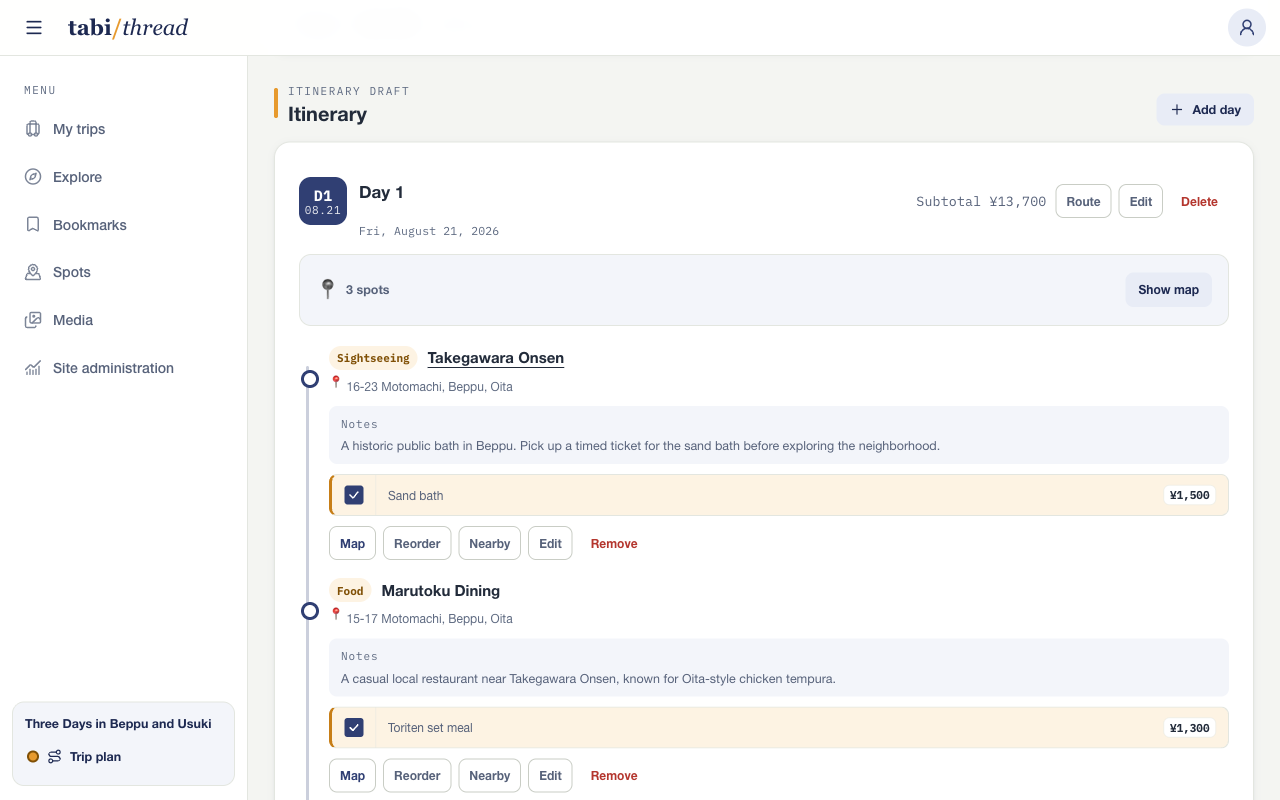This screenshot has height=800, width=1280.
Task: Edit the Marutoku Dining spot
Action: coord(550,775)
